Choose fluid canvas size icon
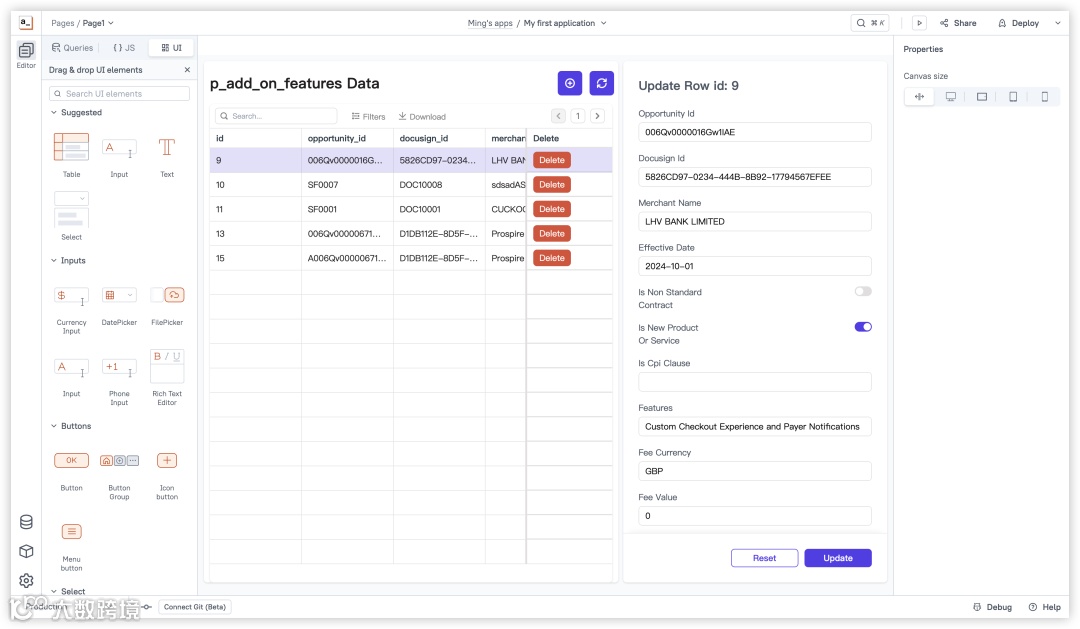Image resolution: width=1080 pixels, height=629 pixels. pyautogui.click(x=919, y=97)
